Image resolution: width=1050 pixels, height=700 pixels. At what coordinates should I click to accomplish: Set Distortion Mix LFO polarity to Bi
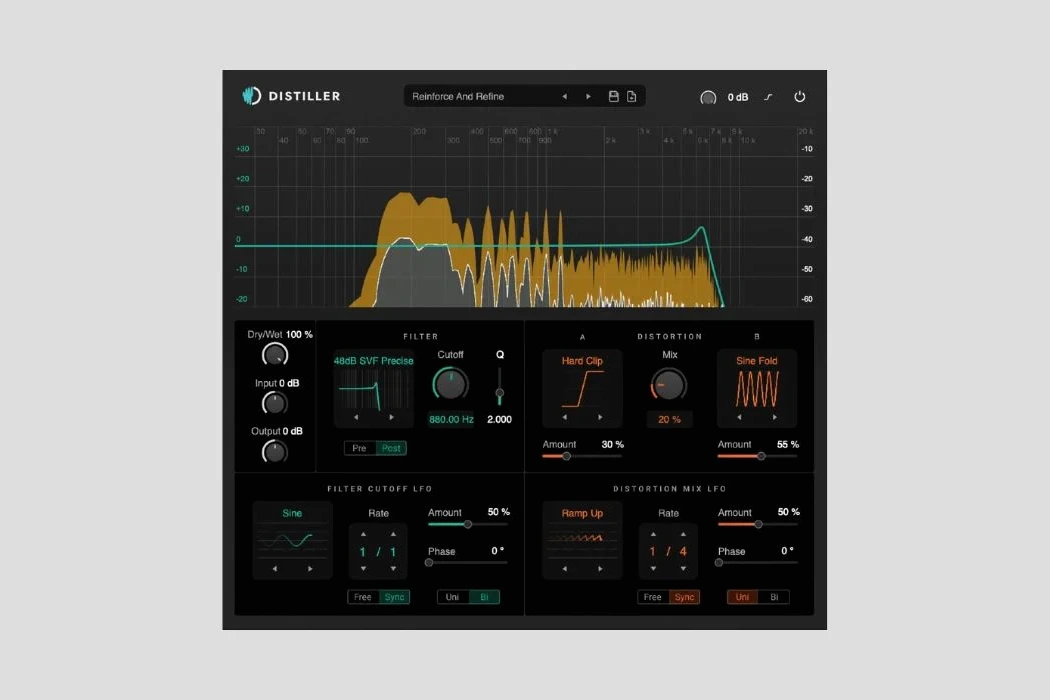pos(773,597)
